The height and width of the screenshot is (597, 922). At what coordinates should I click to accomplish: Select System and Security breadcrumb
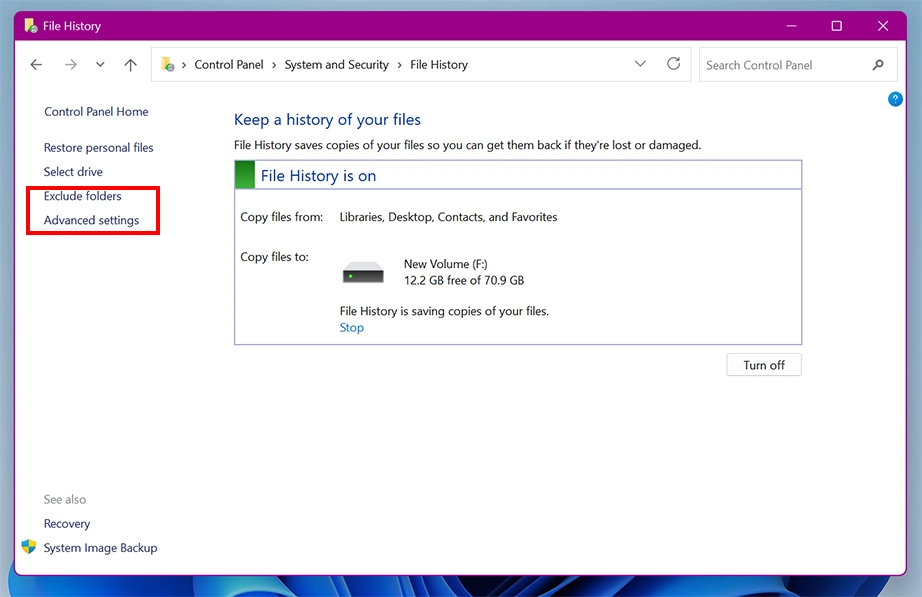click(336, 65)
